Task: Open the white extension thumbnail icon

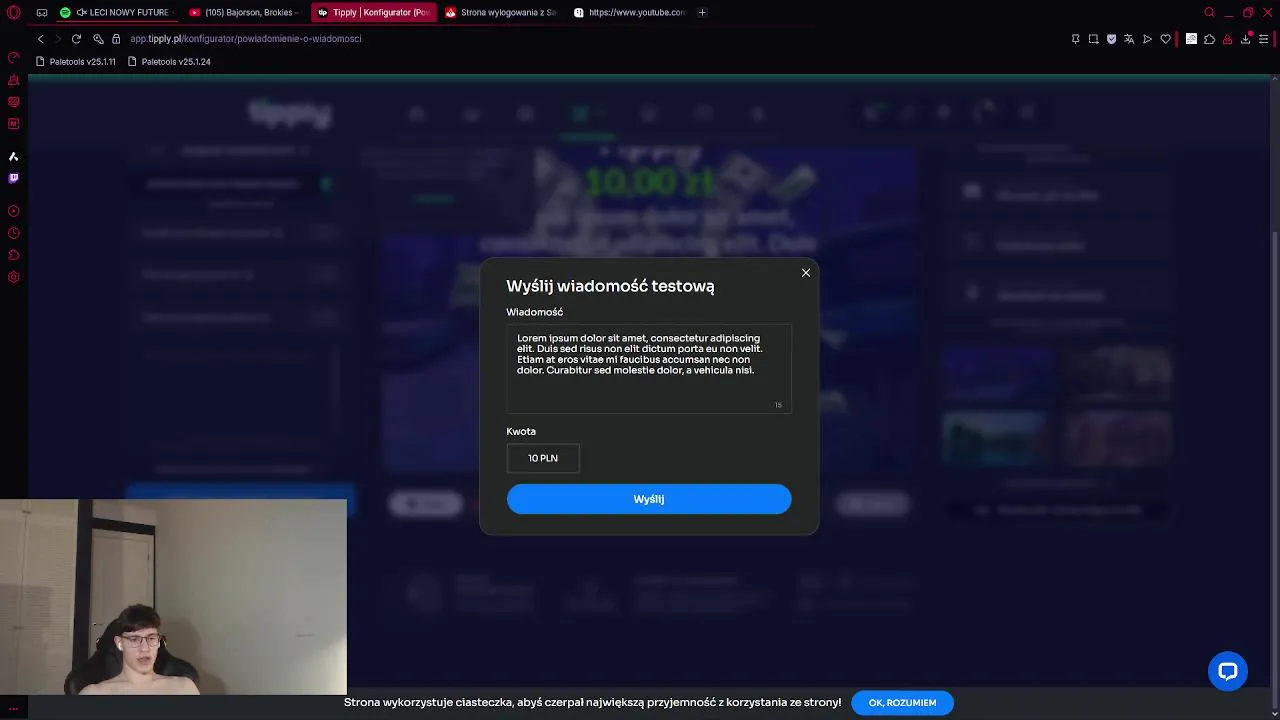Action: (x=1191, y=39)
